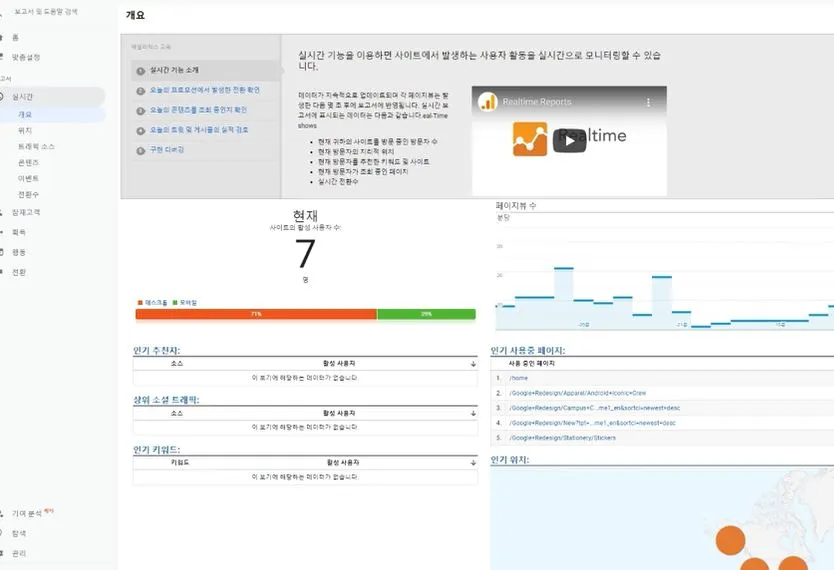Image resolution: width=834 pixels, height=570 pixels.
Task: Open the tutorial link about today's promotion conversions
Action: tap(205, 90)
